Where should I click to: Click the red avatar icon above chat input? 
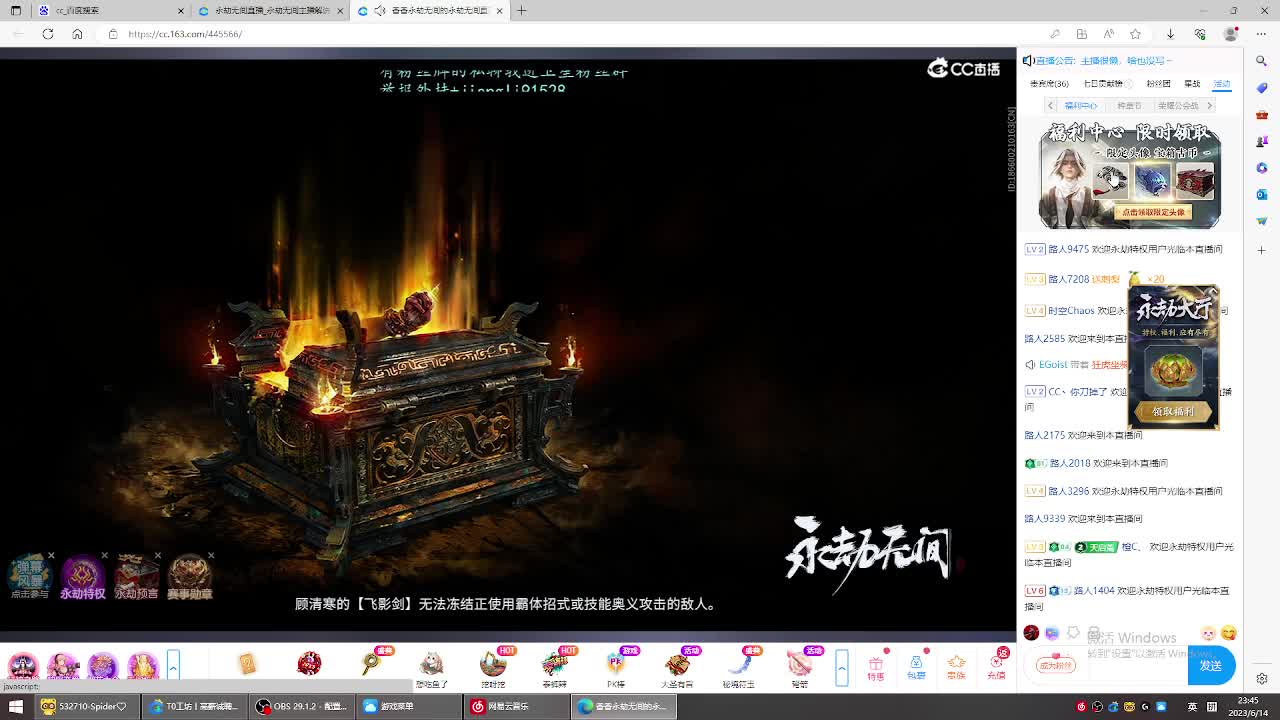pyautogui.click(x=1031, y=633)
